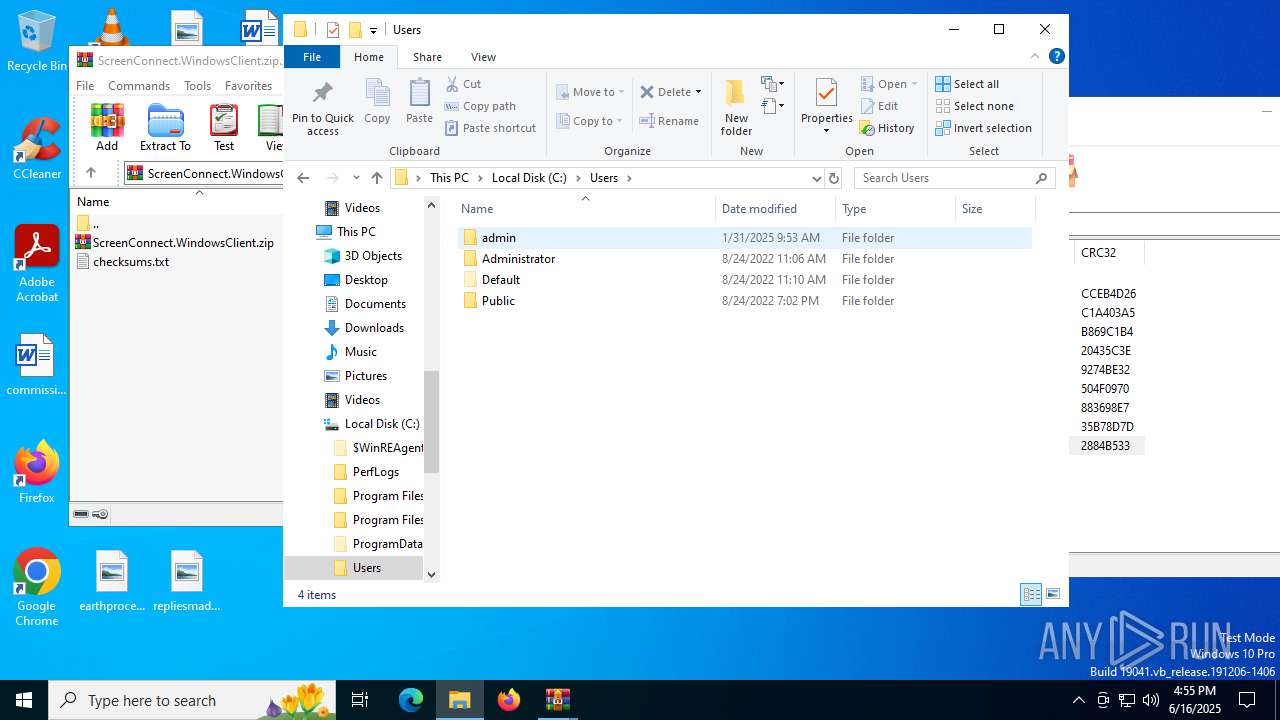
Task: Open WinRAR File menu
Action: [85, 86]
